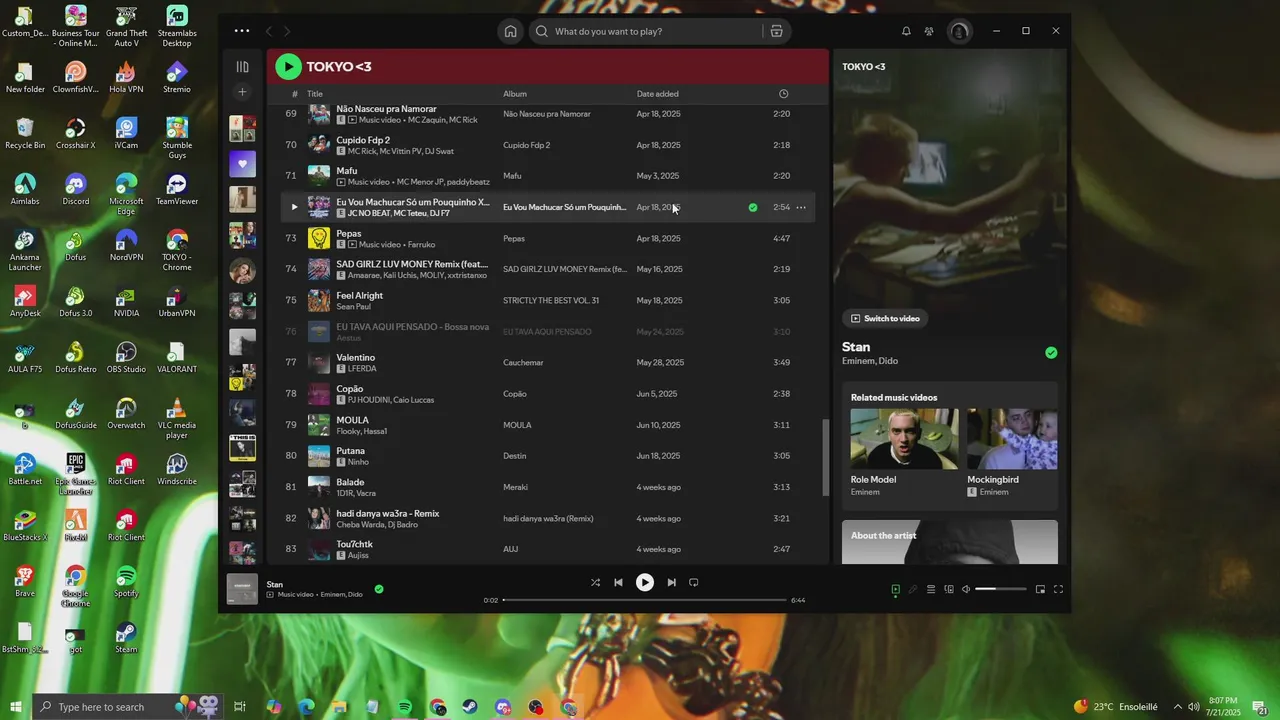
Task: Go back with the left arrow
Action: pyautogui.click(x=269, y=31)
